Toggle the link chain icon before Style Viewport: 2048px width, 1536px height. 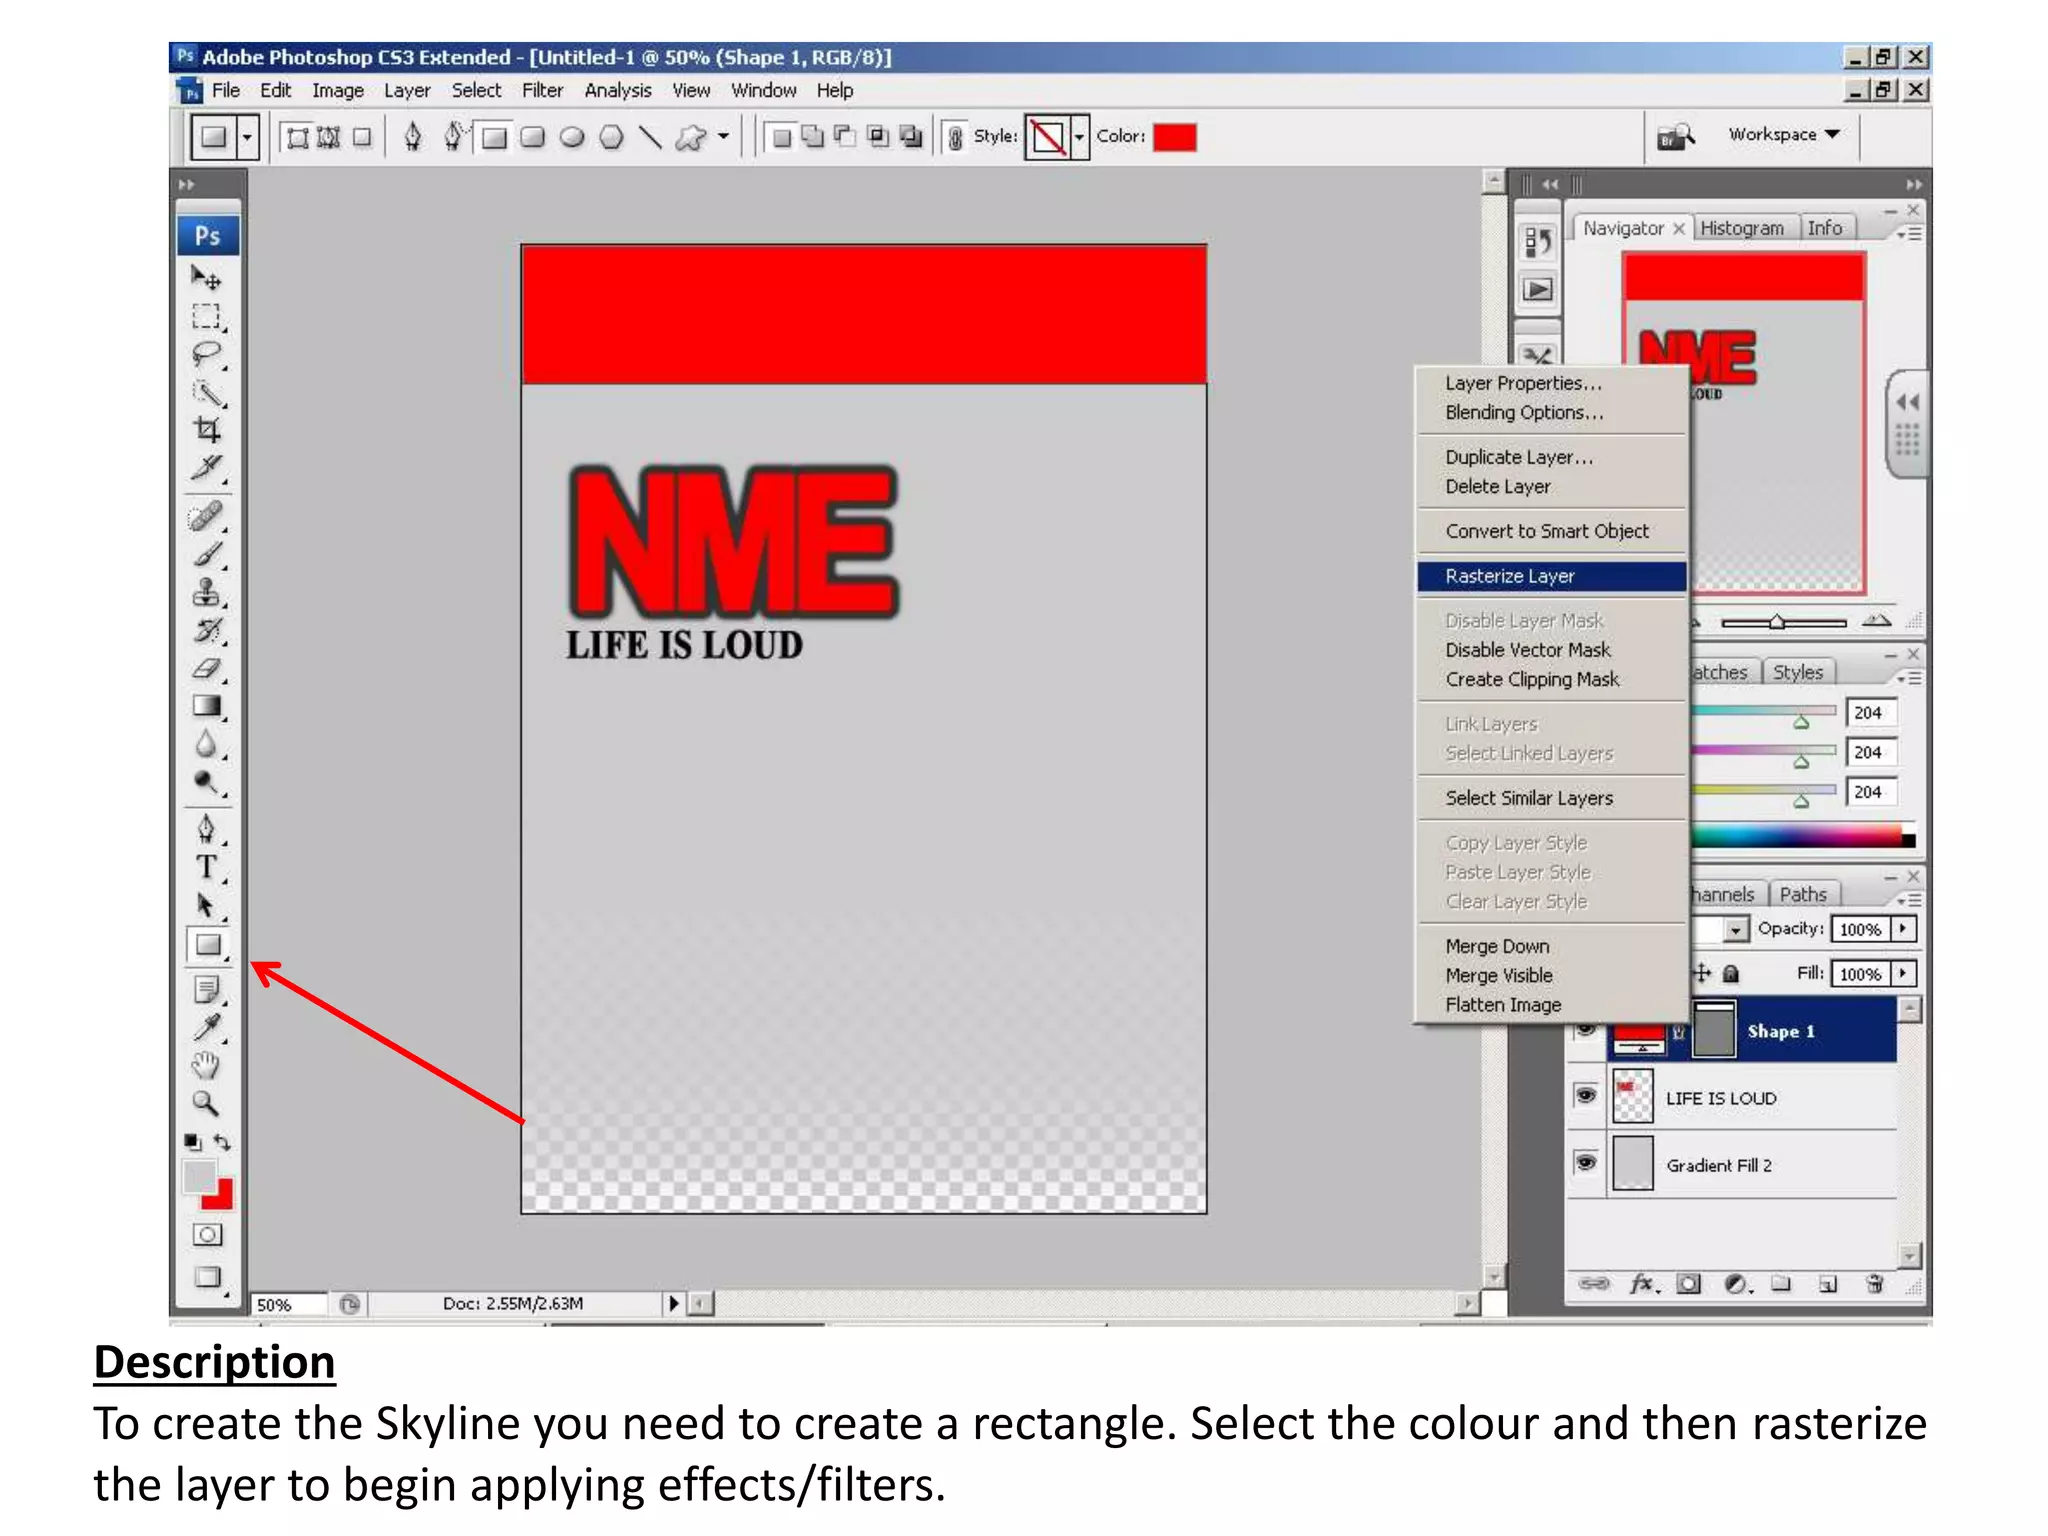955,137
